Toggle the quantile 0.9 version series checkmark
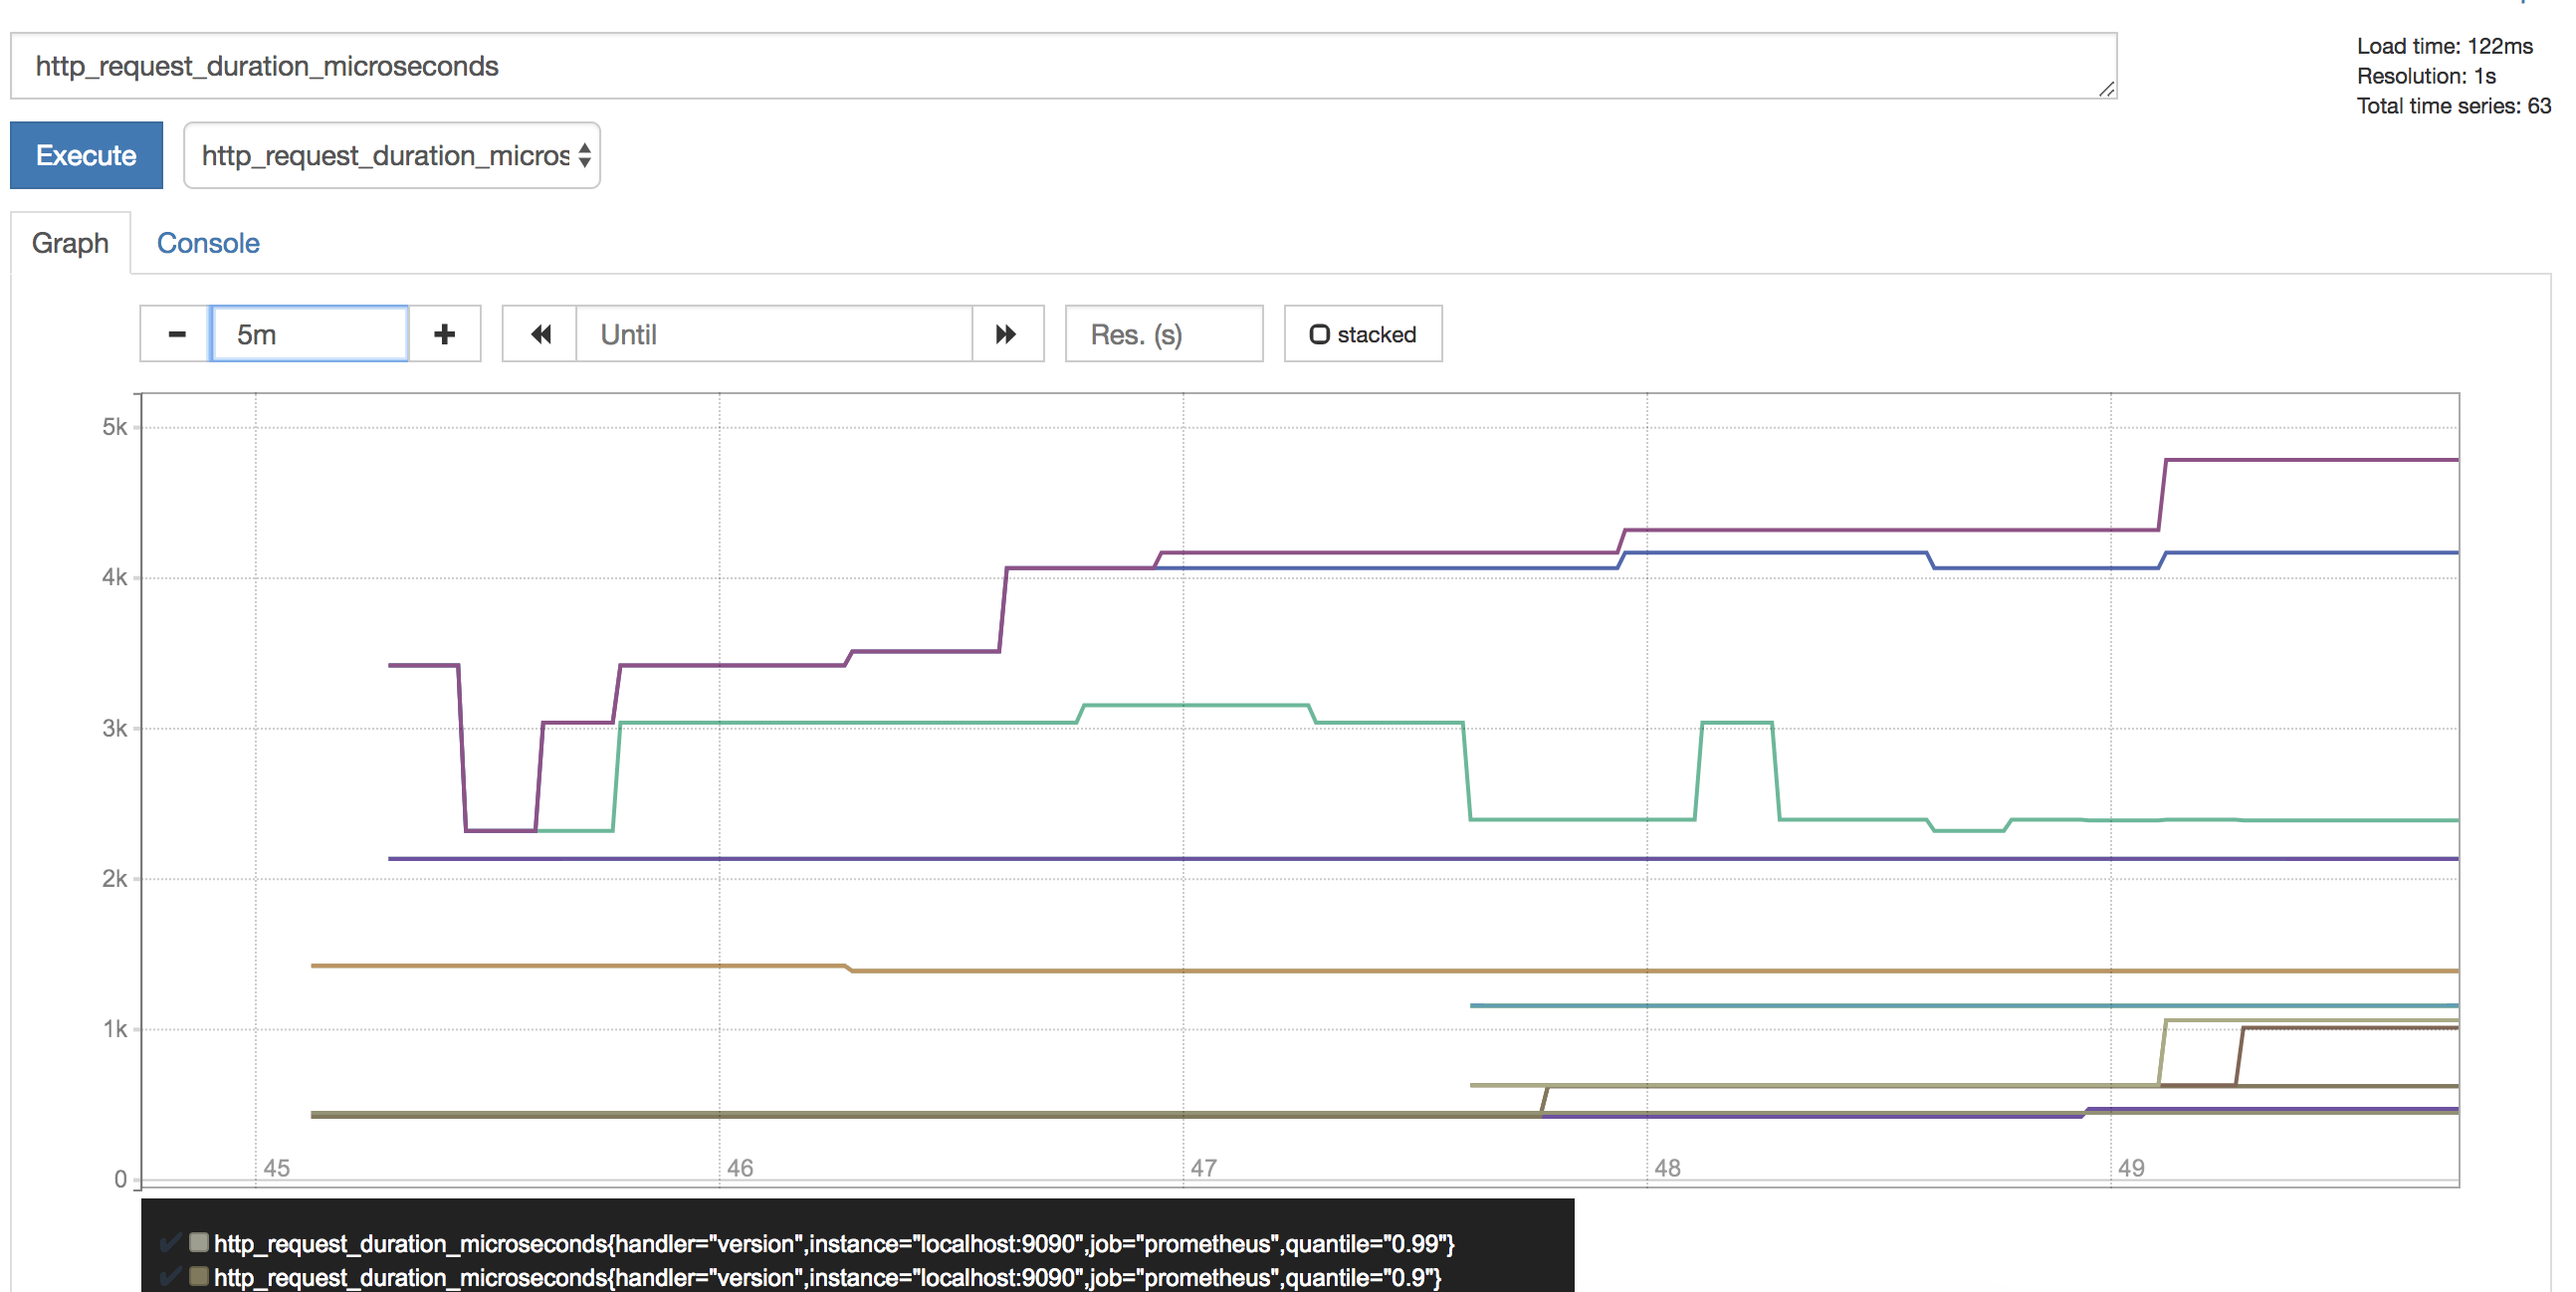 (x=170, y=1276)
